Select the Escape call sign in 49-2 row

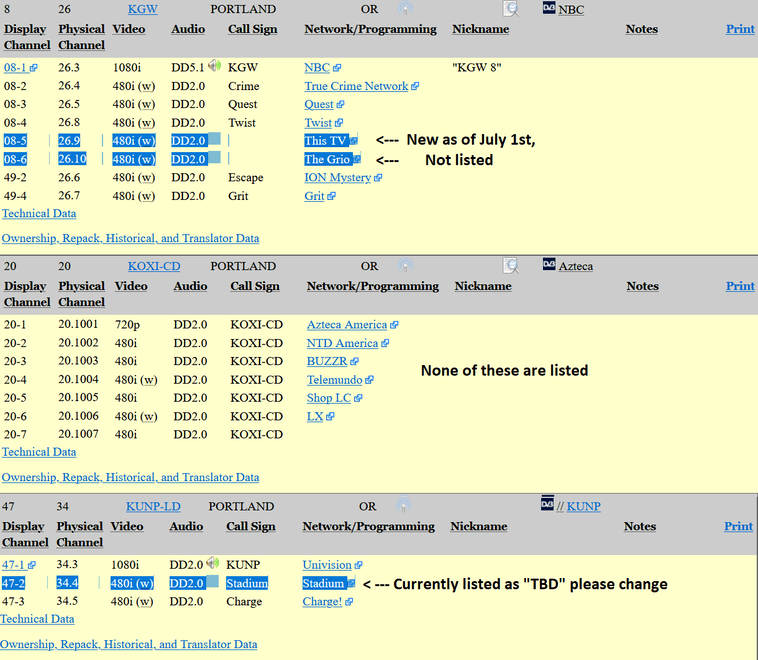click(x=246, y=177)
